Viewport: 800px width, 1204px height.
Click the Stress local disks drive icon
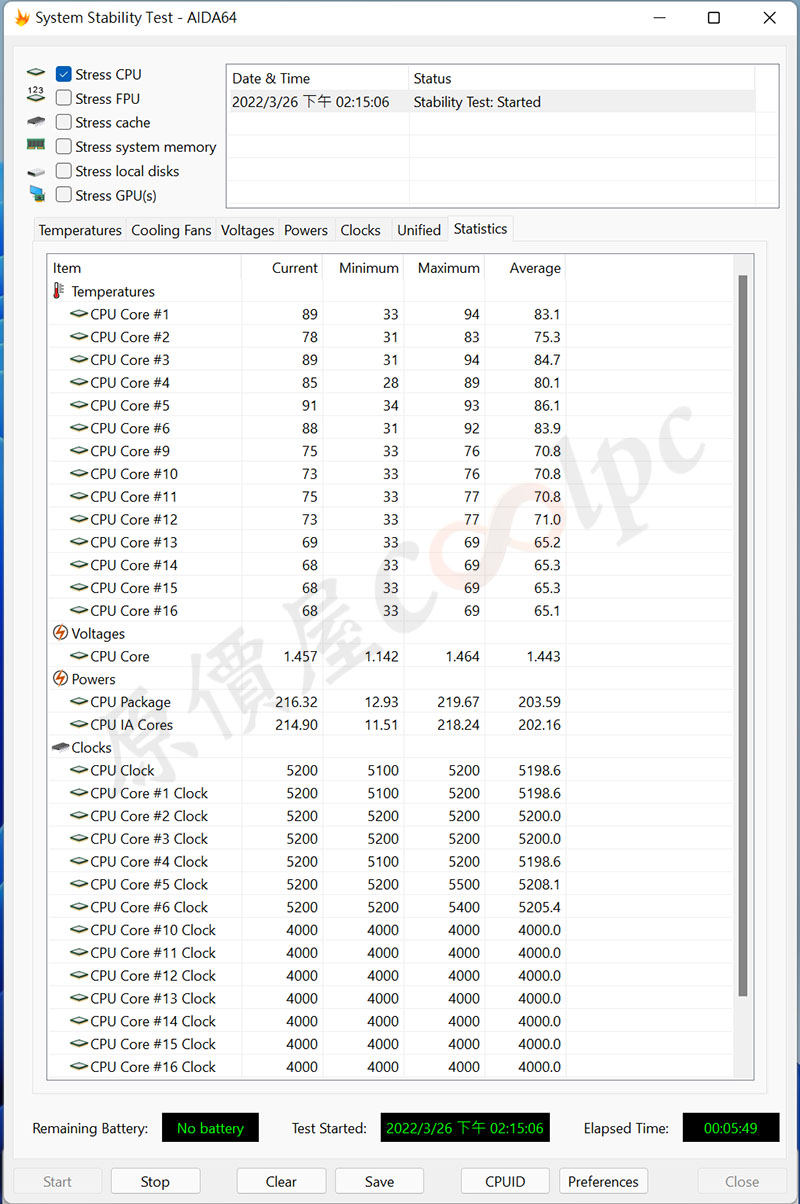click(x=36, y=172)
